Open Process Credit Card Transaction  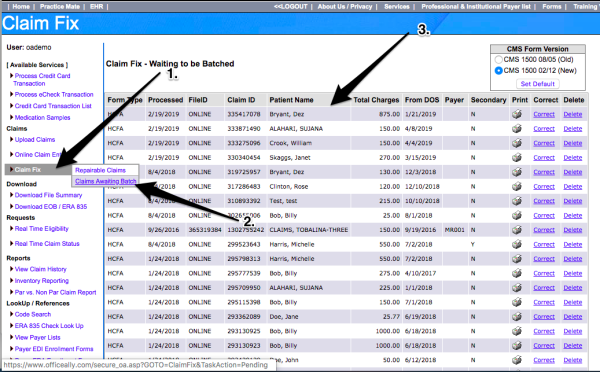42,80
